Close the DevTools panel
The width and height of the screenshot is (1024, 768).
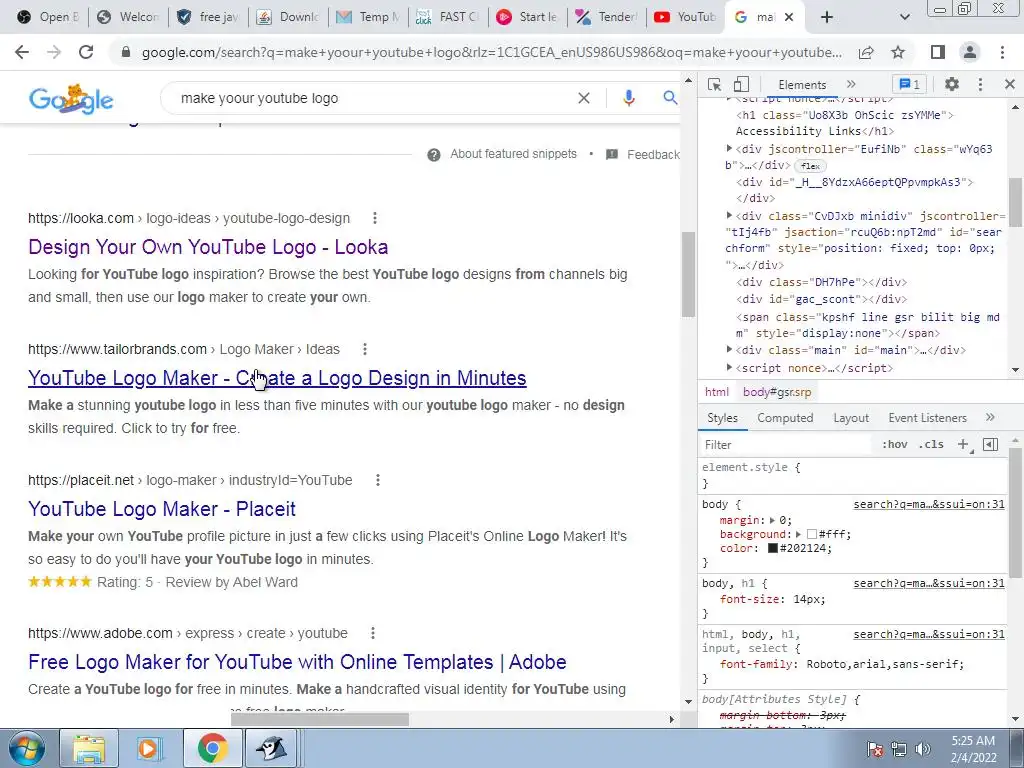[x=1010, y=84]
